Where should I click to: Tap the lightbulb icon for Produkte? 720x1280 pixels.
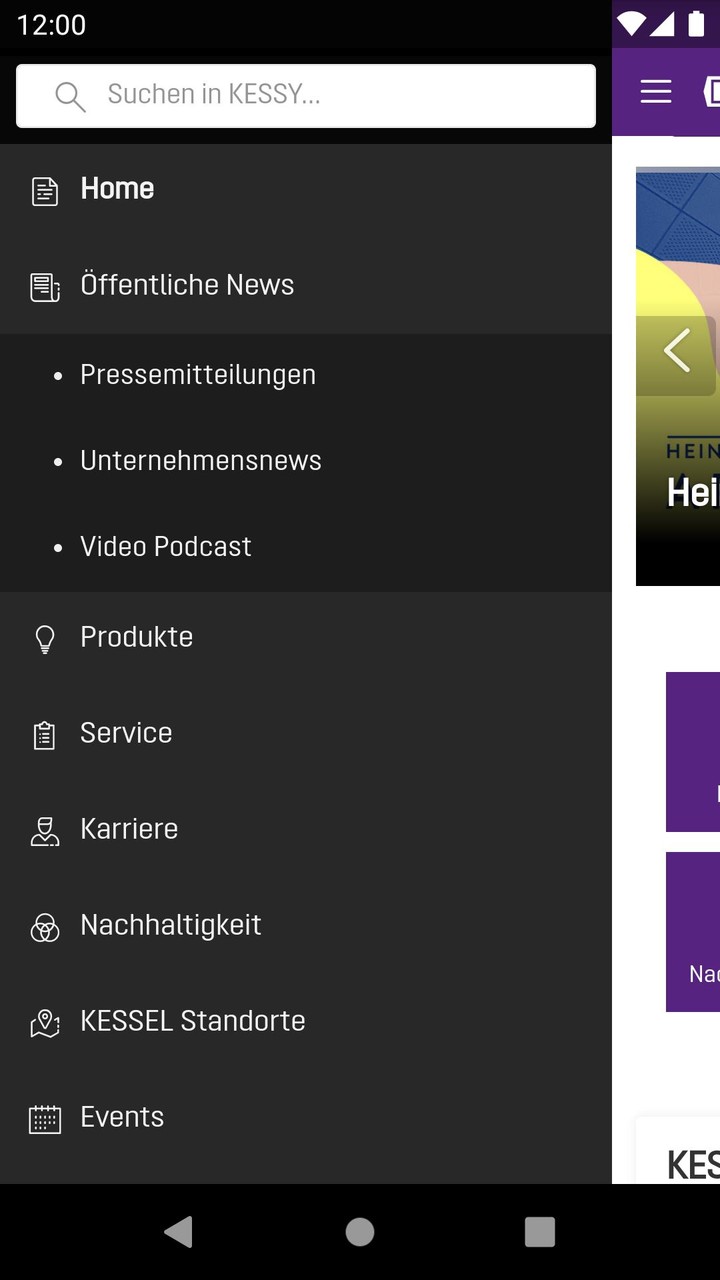click(x=45, y=639)
